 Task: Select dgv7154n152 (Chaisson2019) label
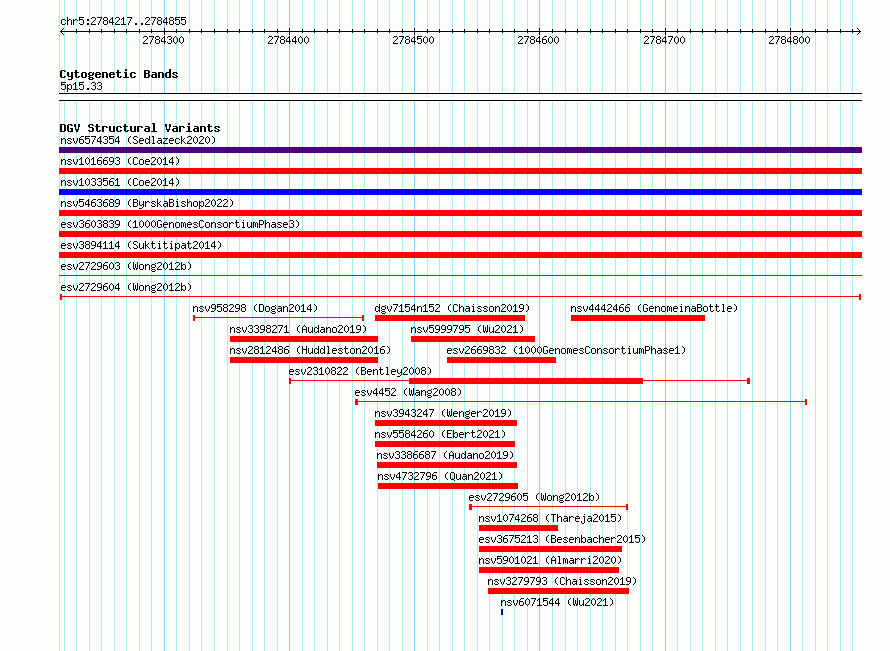pos(452,308)
